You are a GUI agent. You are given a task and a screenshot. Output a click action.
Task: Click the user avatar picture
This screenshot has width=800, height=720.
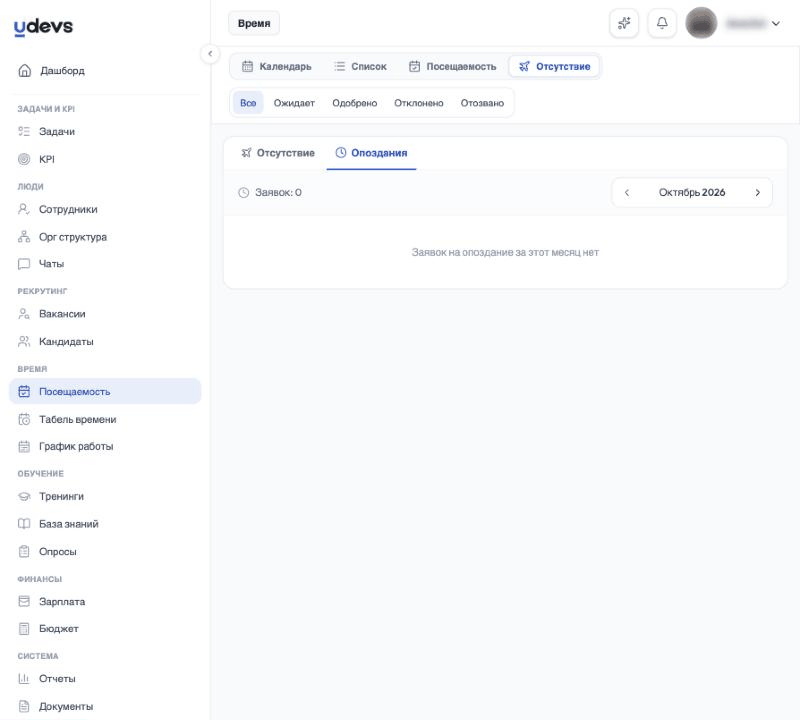701,23
